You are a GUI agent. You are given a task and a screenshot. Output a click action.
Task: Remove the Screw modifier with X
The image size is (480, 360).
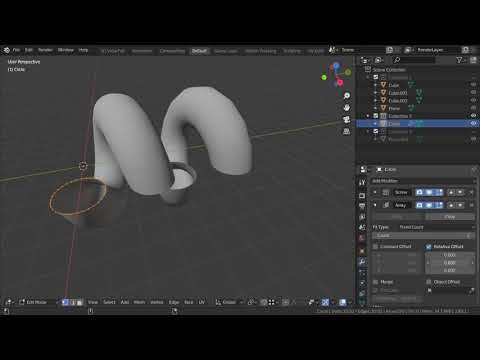471,192
